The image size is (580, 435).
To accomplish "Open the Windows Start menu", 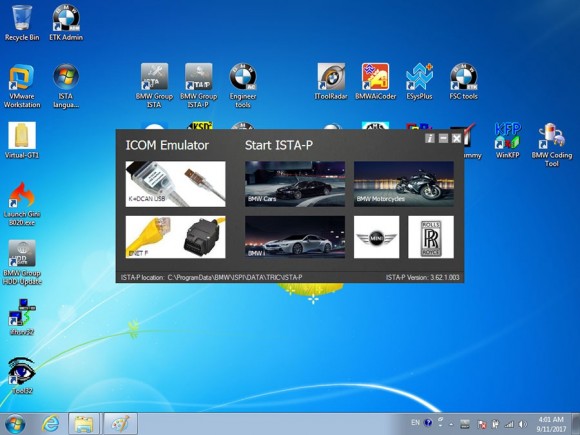I will 15,424.
